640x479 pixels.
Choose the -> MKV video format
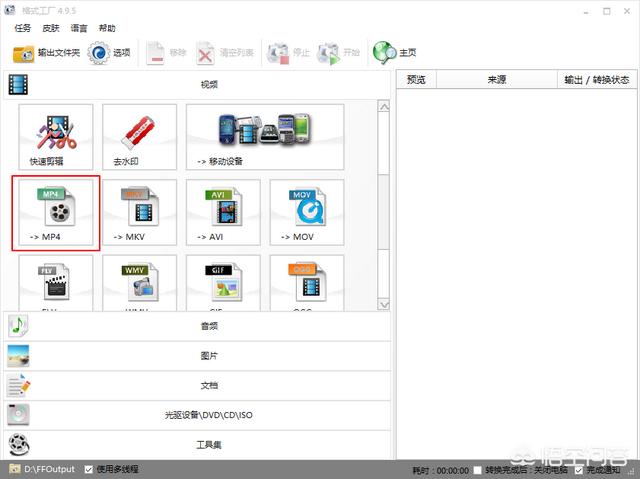(140, 211)
